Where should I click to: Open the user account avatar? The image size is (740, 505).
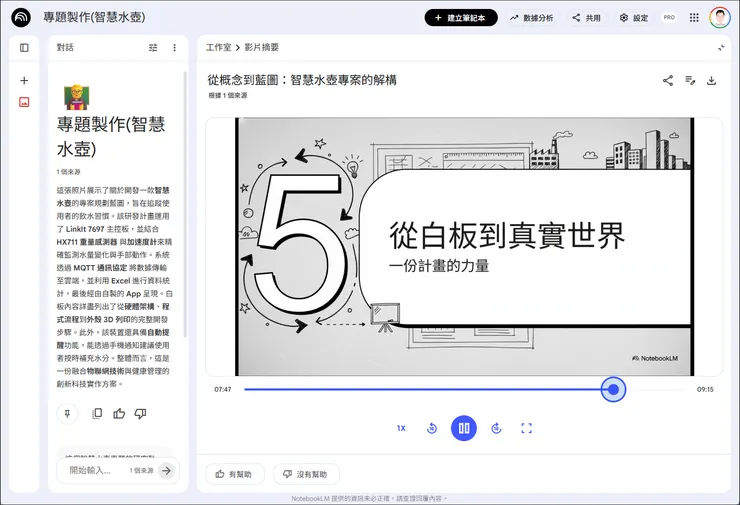pos(719,17)
